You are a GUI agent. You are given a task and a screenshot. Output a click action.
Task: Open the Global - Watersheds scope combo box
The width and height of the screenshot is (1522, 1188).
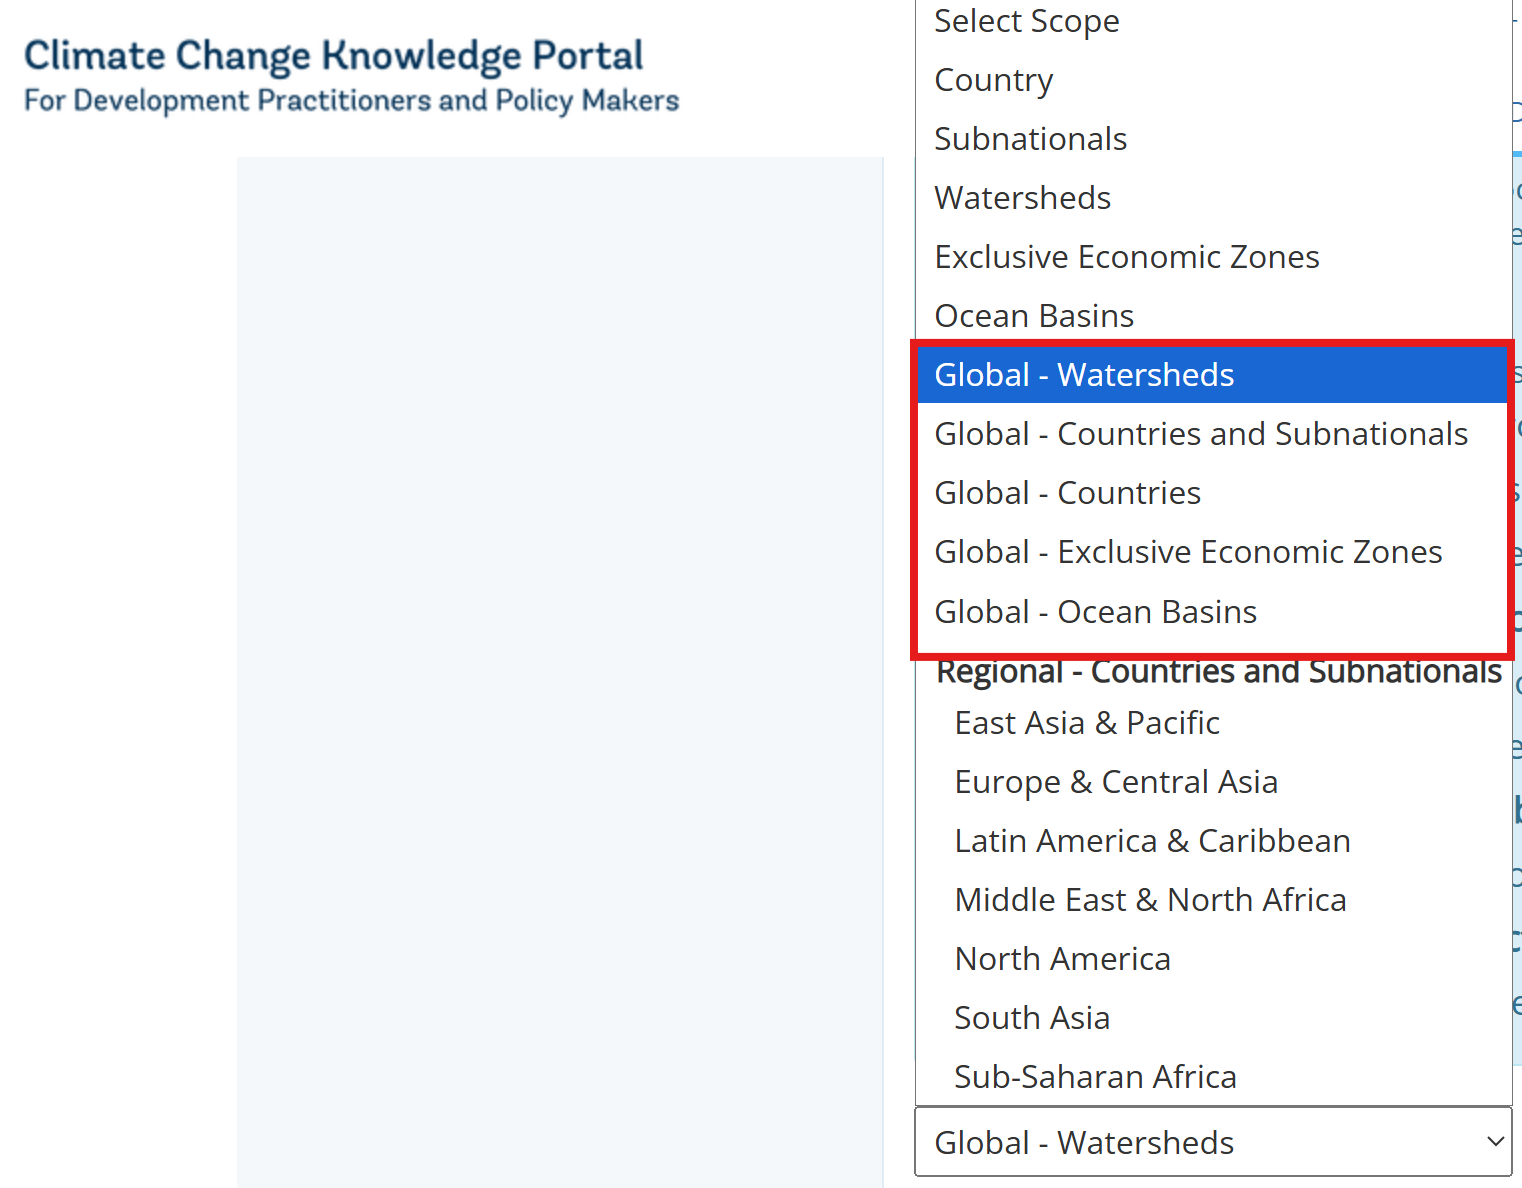click(1200, 1141)
